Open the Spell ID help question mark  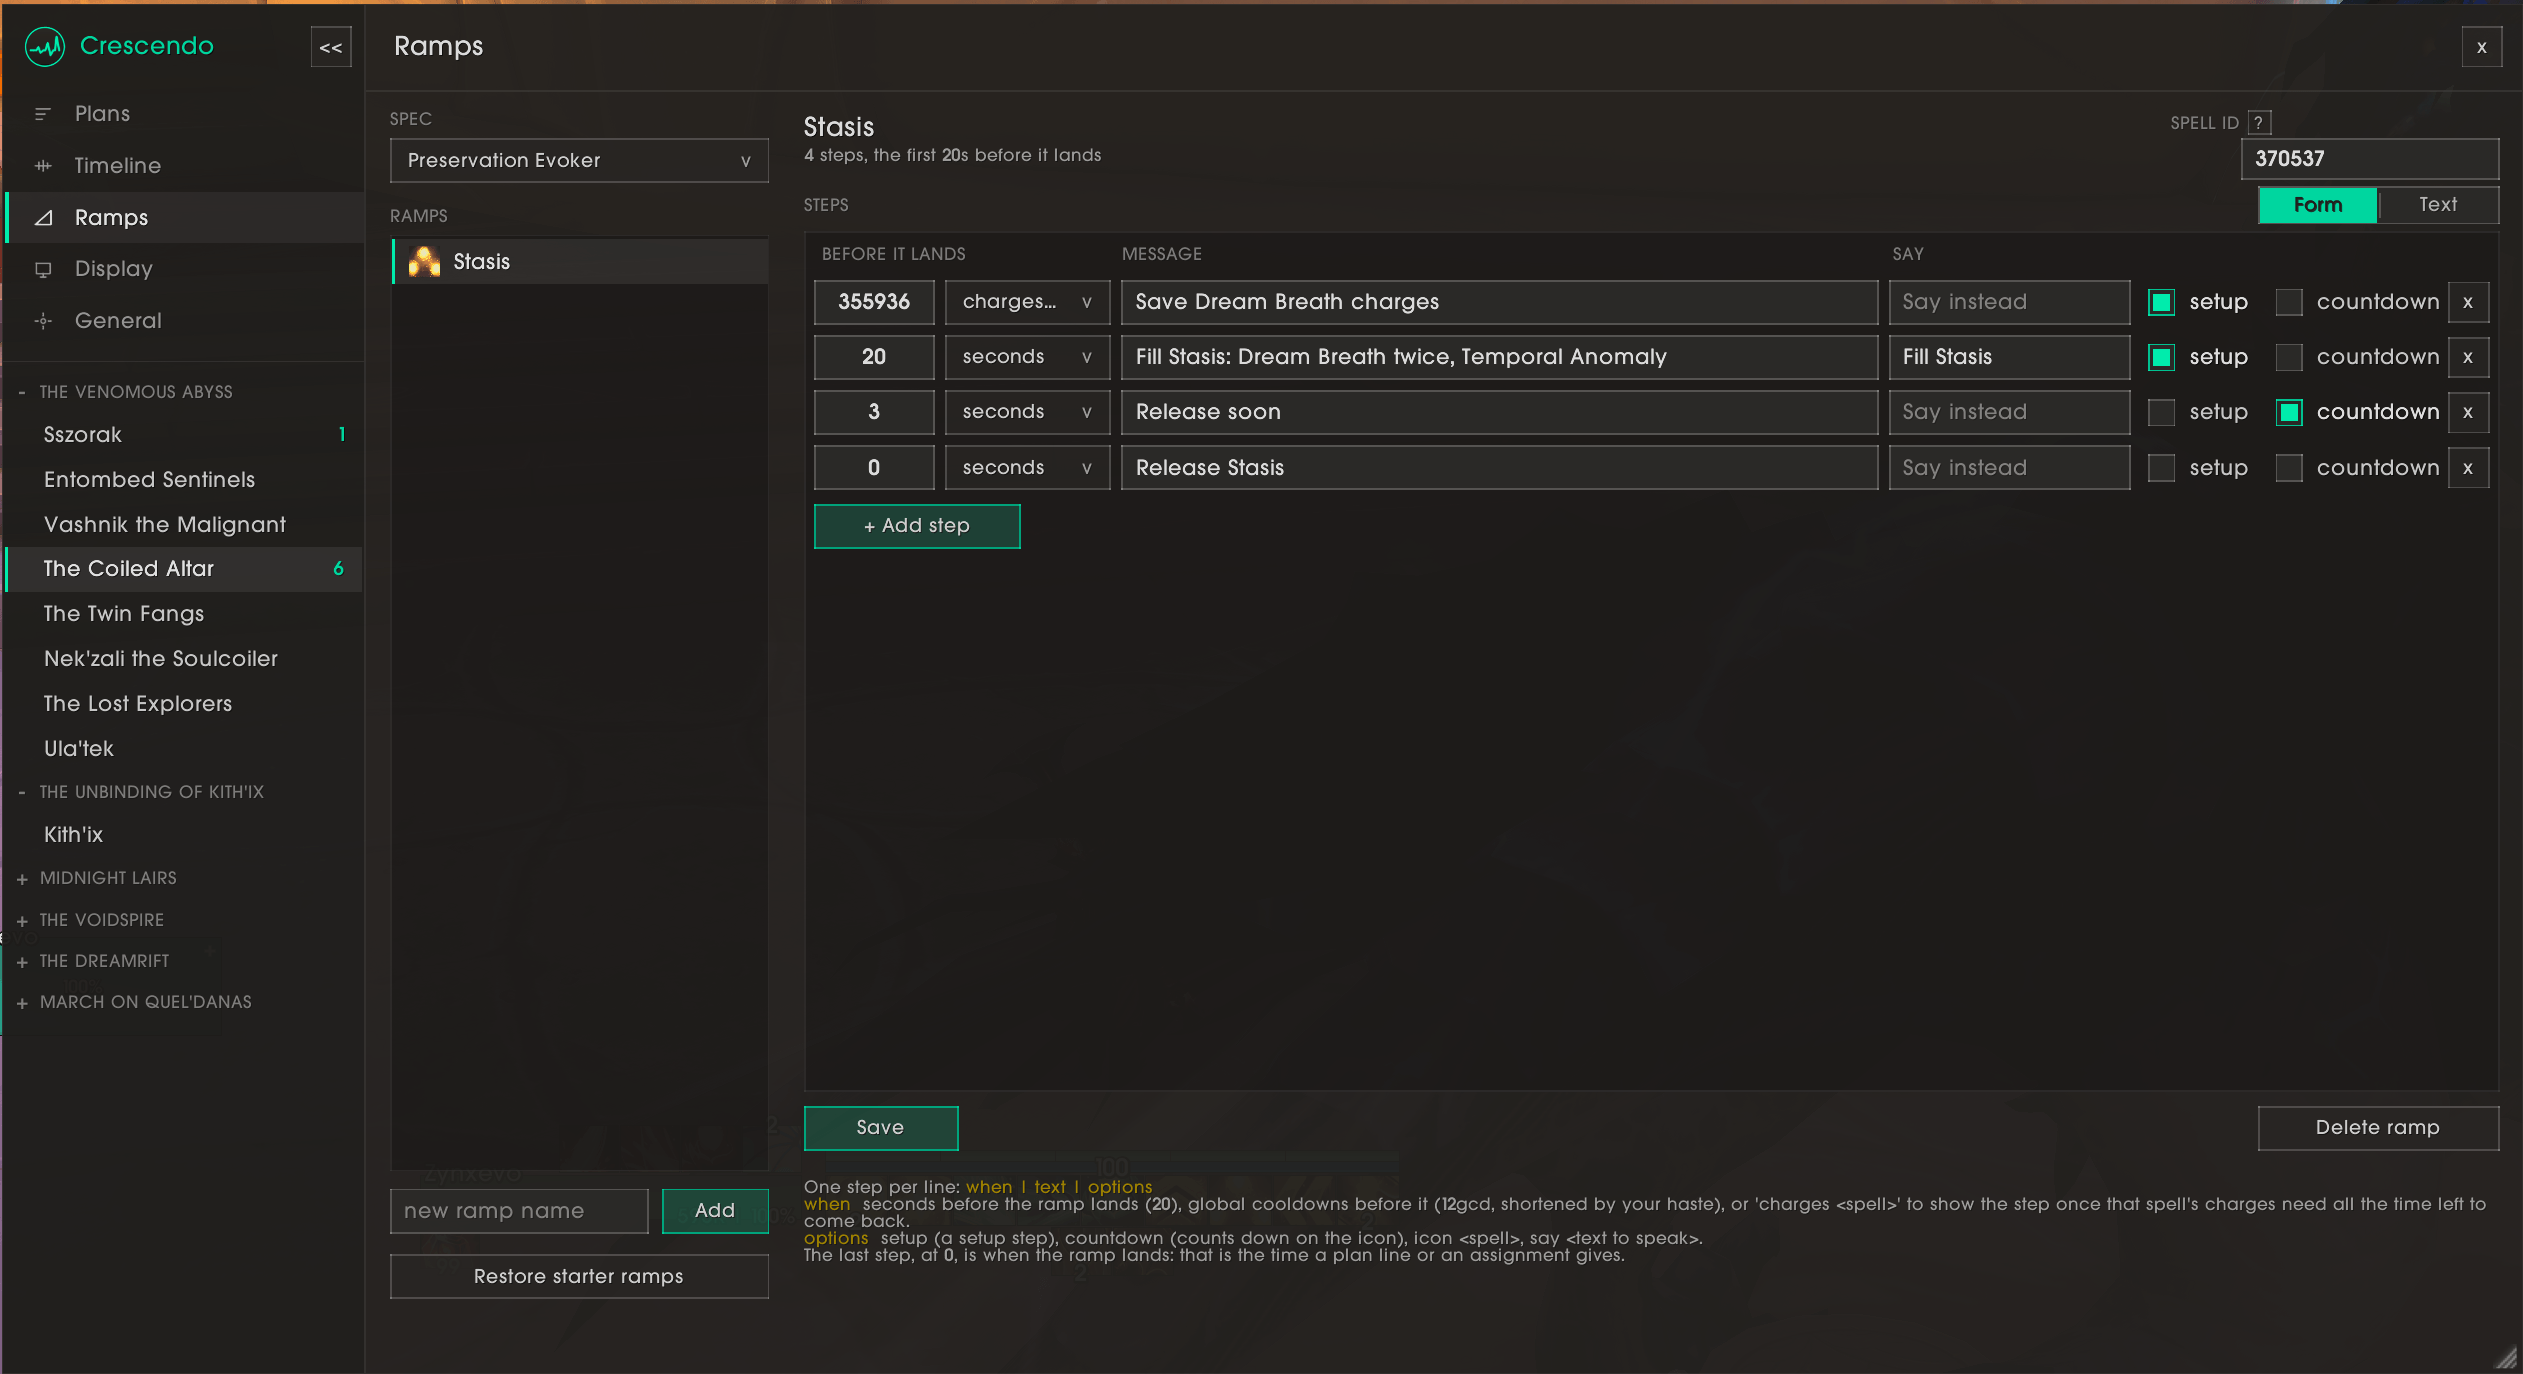(2259, 122)
